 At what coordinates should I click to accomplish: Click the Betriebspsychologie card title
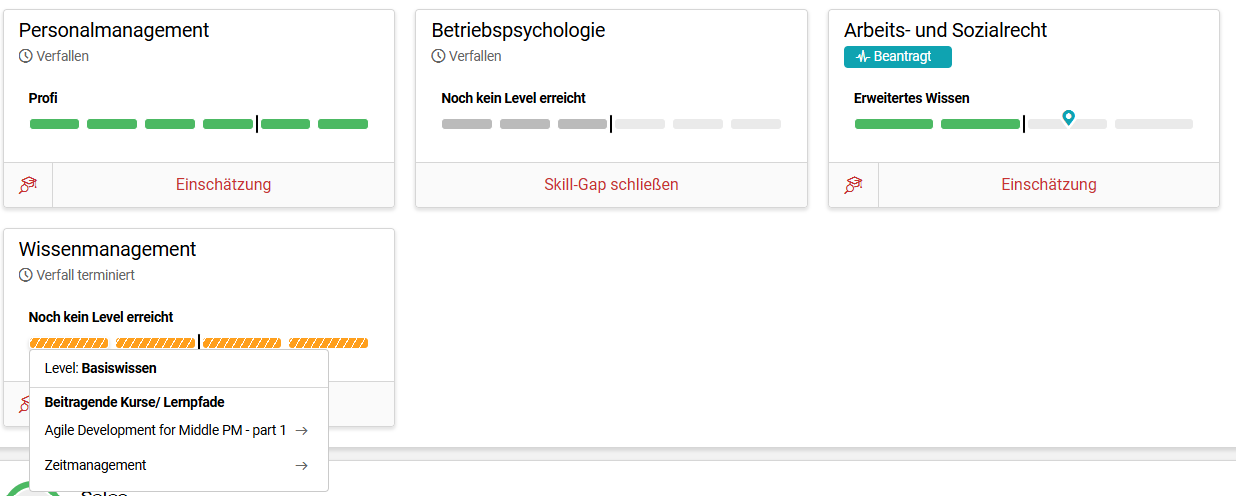(x=518, y=30)
